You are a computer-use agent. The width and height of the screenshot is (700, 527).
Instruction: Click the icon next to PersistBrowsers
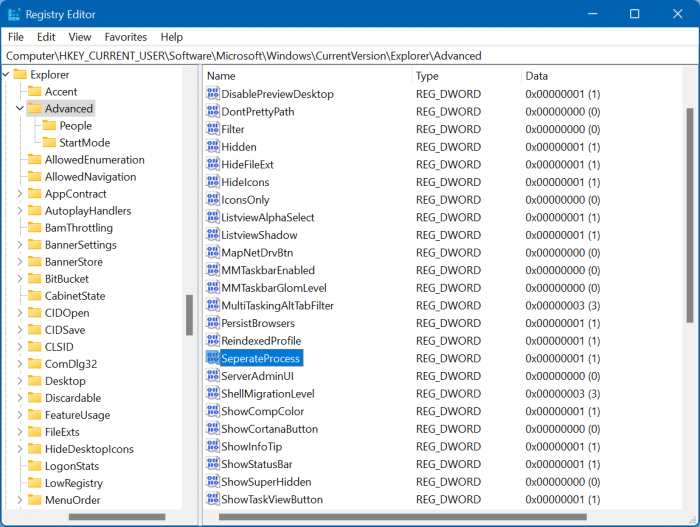point(212,323)
